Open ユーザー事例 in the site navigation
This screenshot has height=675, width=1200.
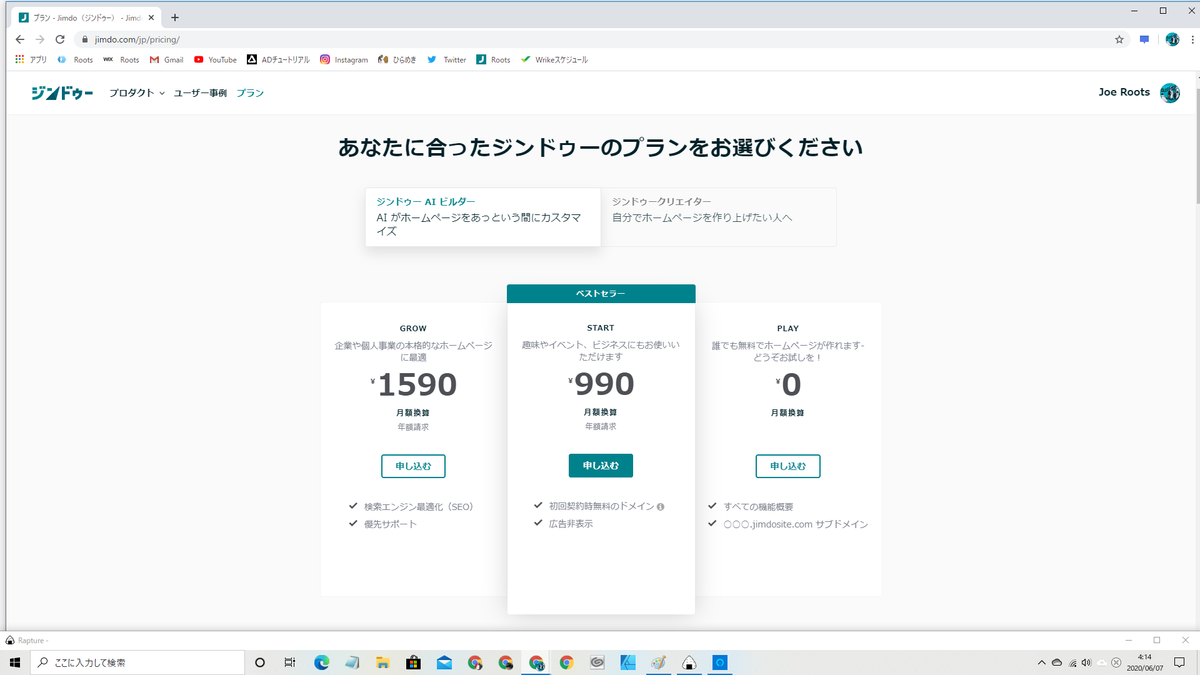click(x=200, y=93)
